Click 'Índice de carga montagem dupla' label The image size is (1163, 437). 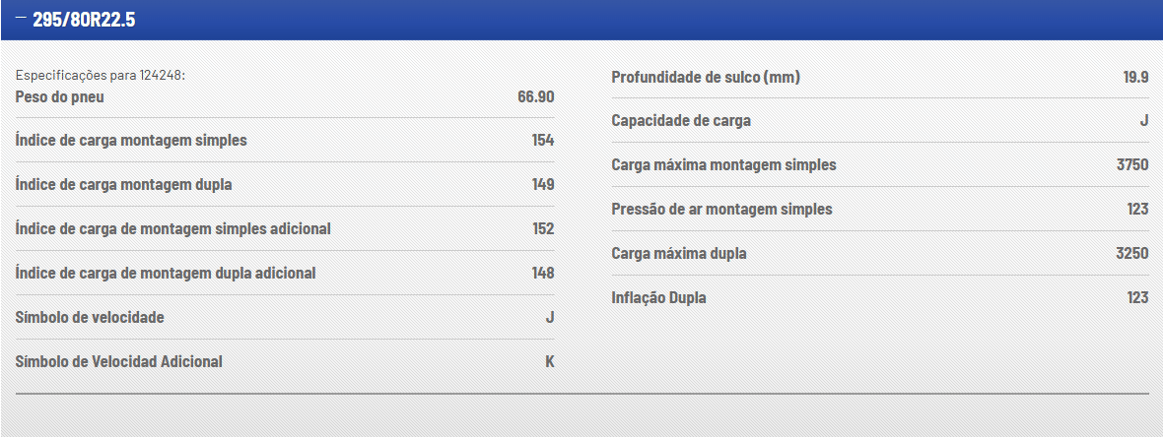tap(124, 185)
